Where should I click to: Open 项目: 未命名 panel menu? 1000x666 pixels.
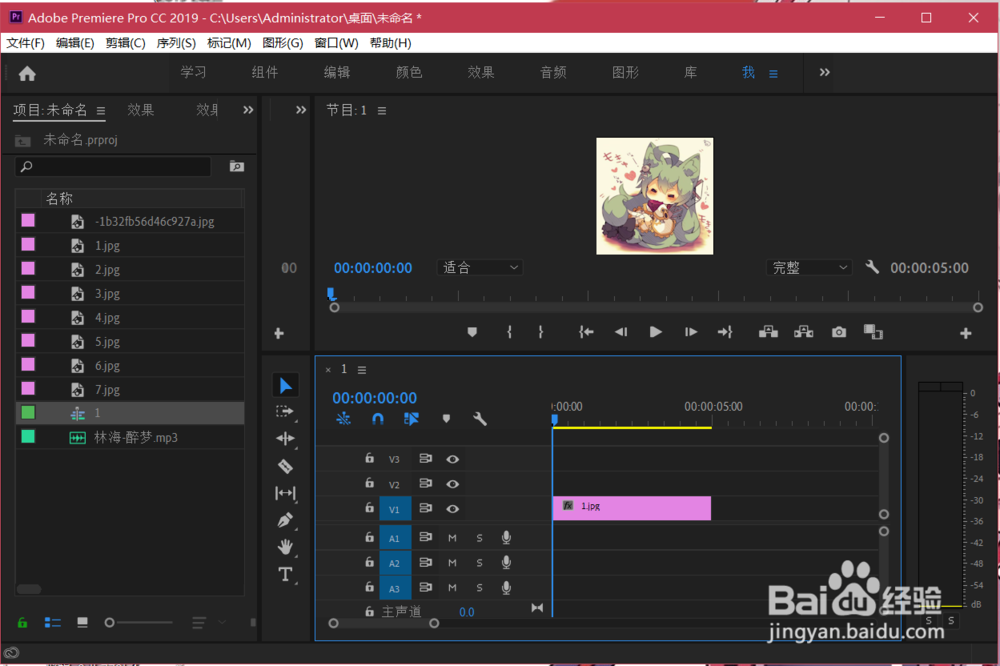click(x=101, y=110)
